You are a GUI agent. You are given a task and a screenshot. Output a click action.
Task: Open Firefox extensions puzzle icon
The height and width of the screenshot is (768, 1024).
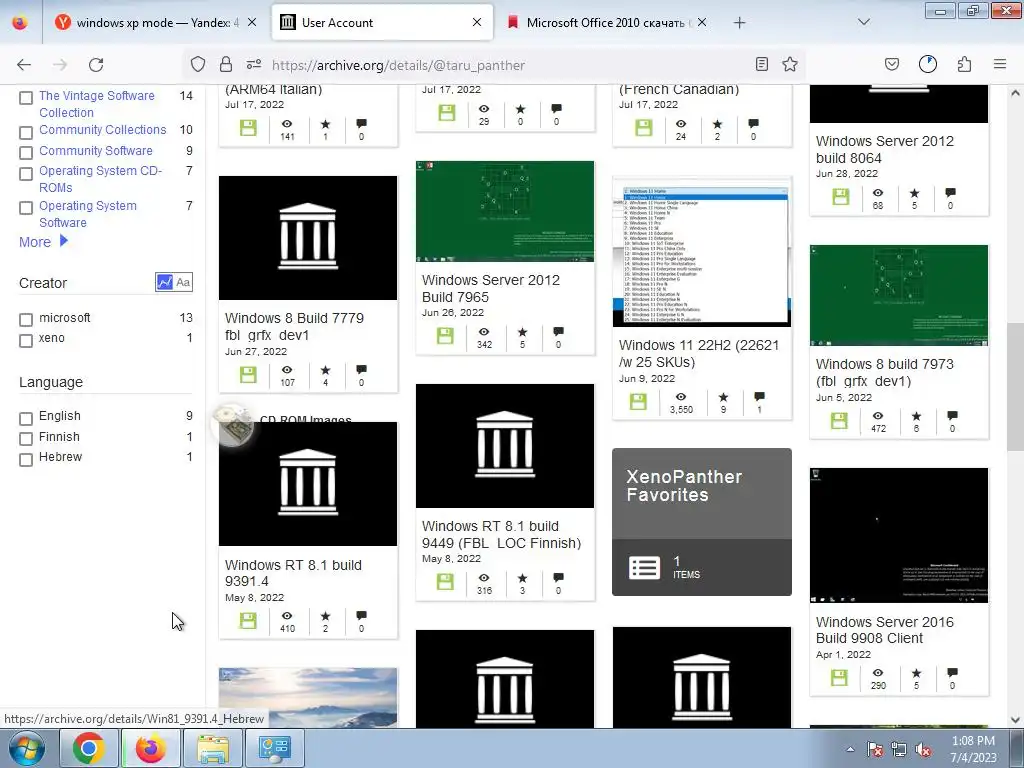[964, 65]
